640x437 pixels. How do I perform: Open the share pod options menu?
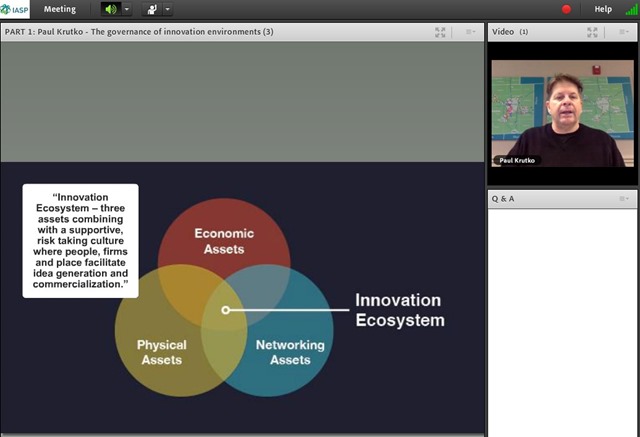(x=471, y=32)
